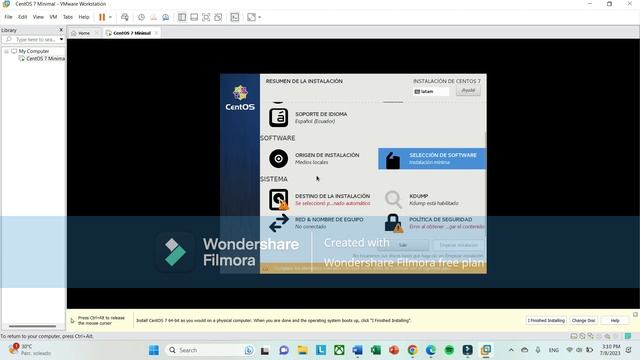Click the Ayuda help button in installer
Image resolution: width=640 pixels, height=360 pixels.
coord(468,91)
